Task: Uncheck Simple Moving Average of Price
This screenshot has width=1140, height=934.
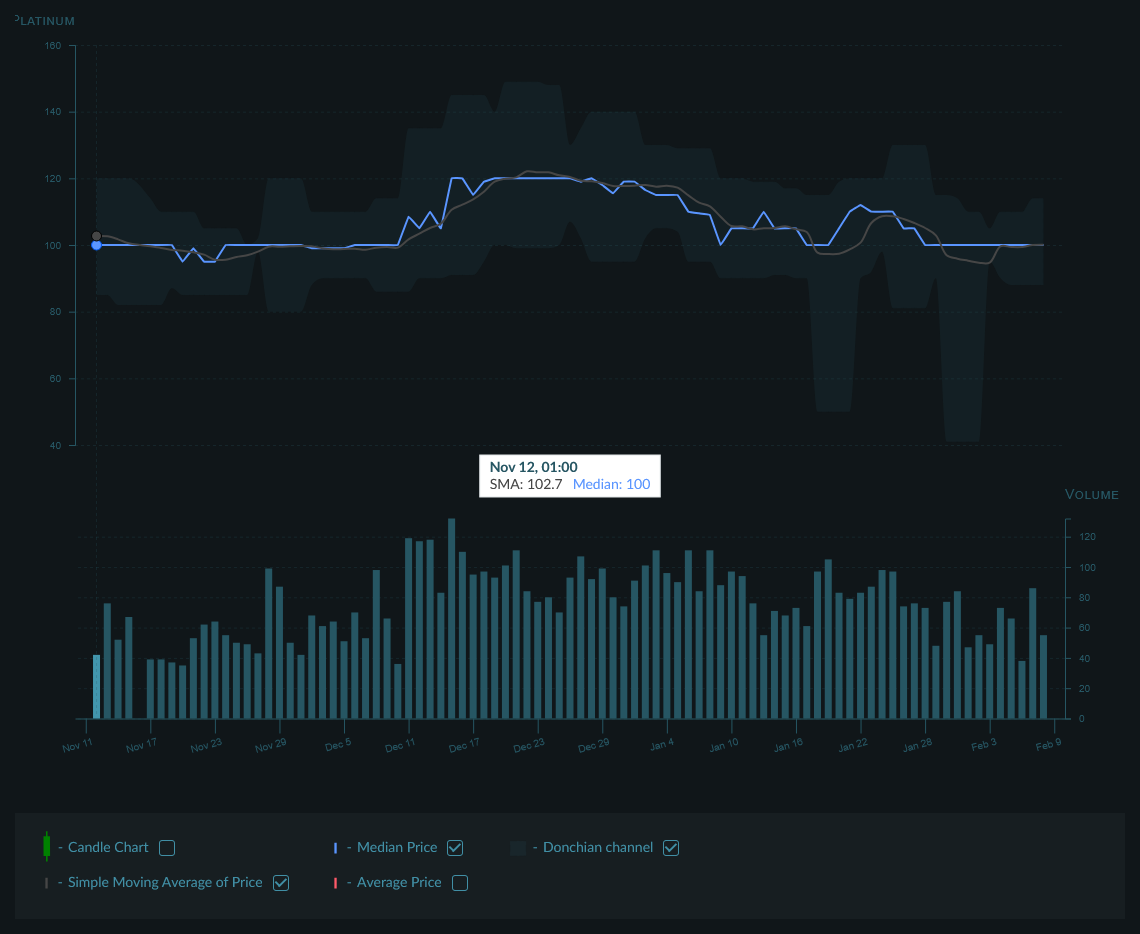Action: [x=281, y=882]
